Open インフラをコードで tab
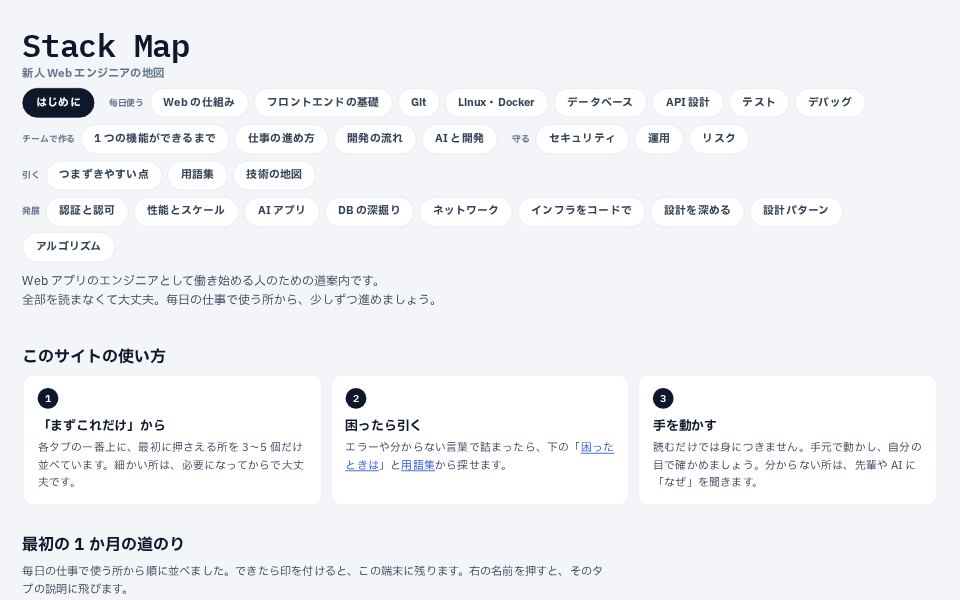This screenshot has width=960, height=600. click(582, 211)
